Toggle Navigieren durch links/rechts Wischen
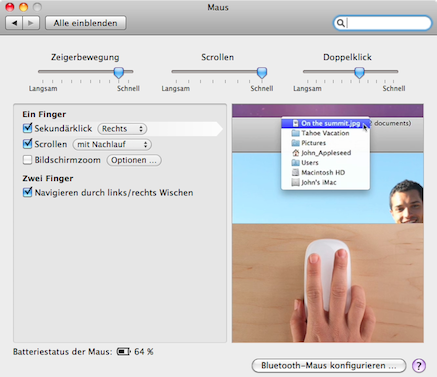 click(x=27, y=192)
